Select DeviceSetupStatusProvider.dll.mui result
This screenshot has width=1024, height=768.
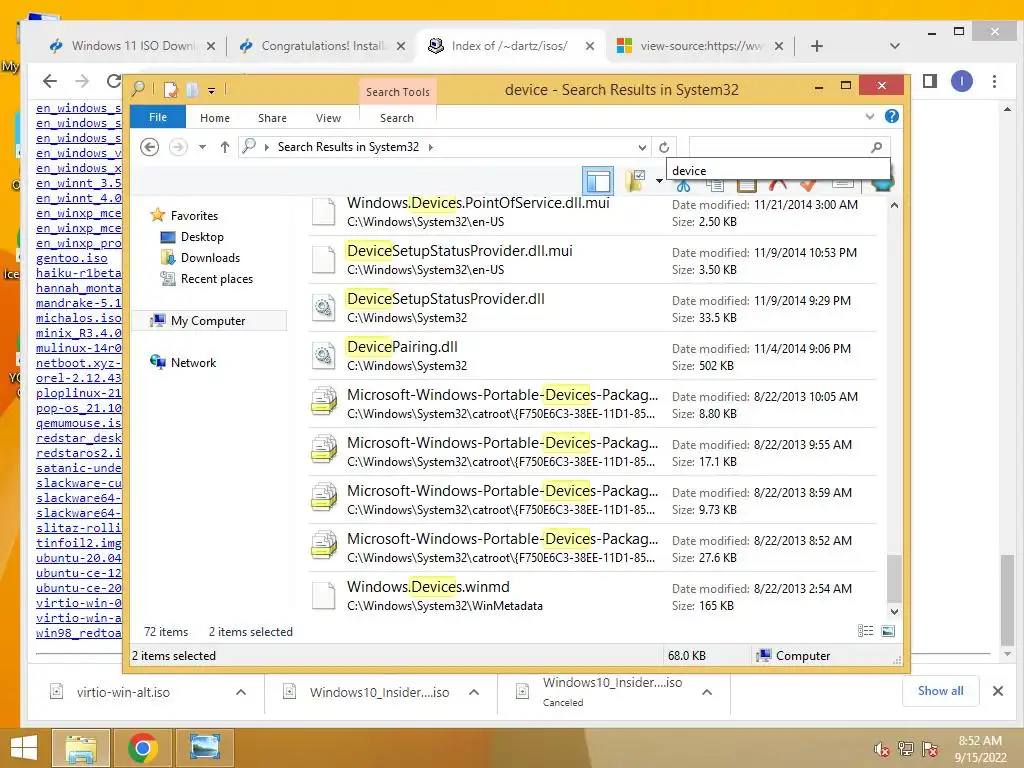[x=592, y=260]
